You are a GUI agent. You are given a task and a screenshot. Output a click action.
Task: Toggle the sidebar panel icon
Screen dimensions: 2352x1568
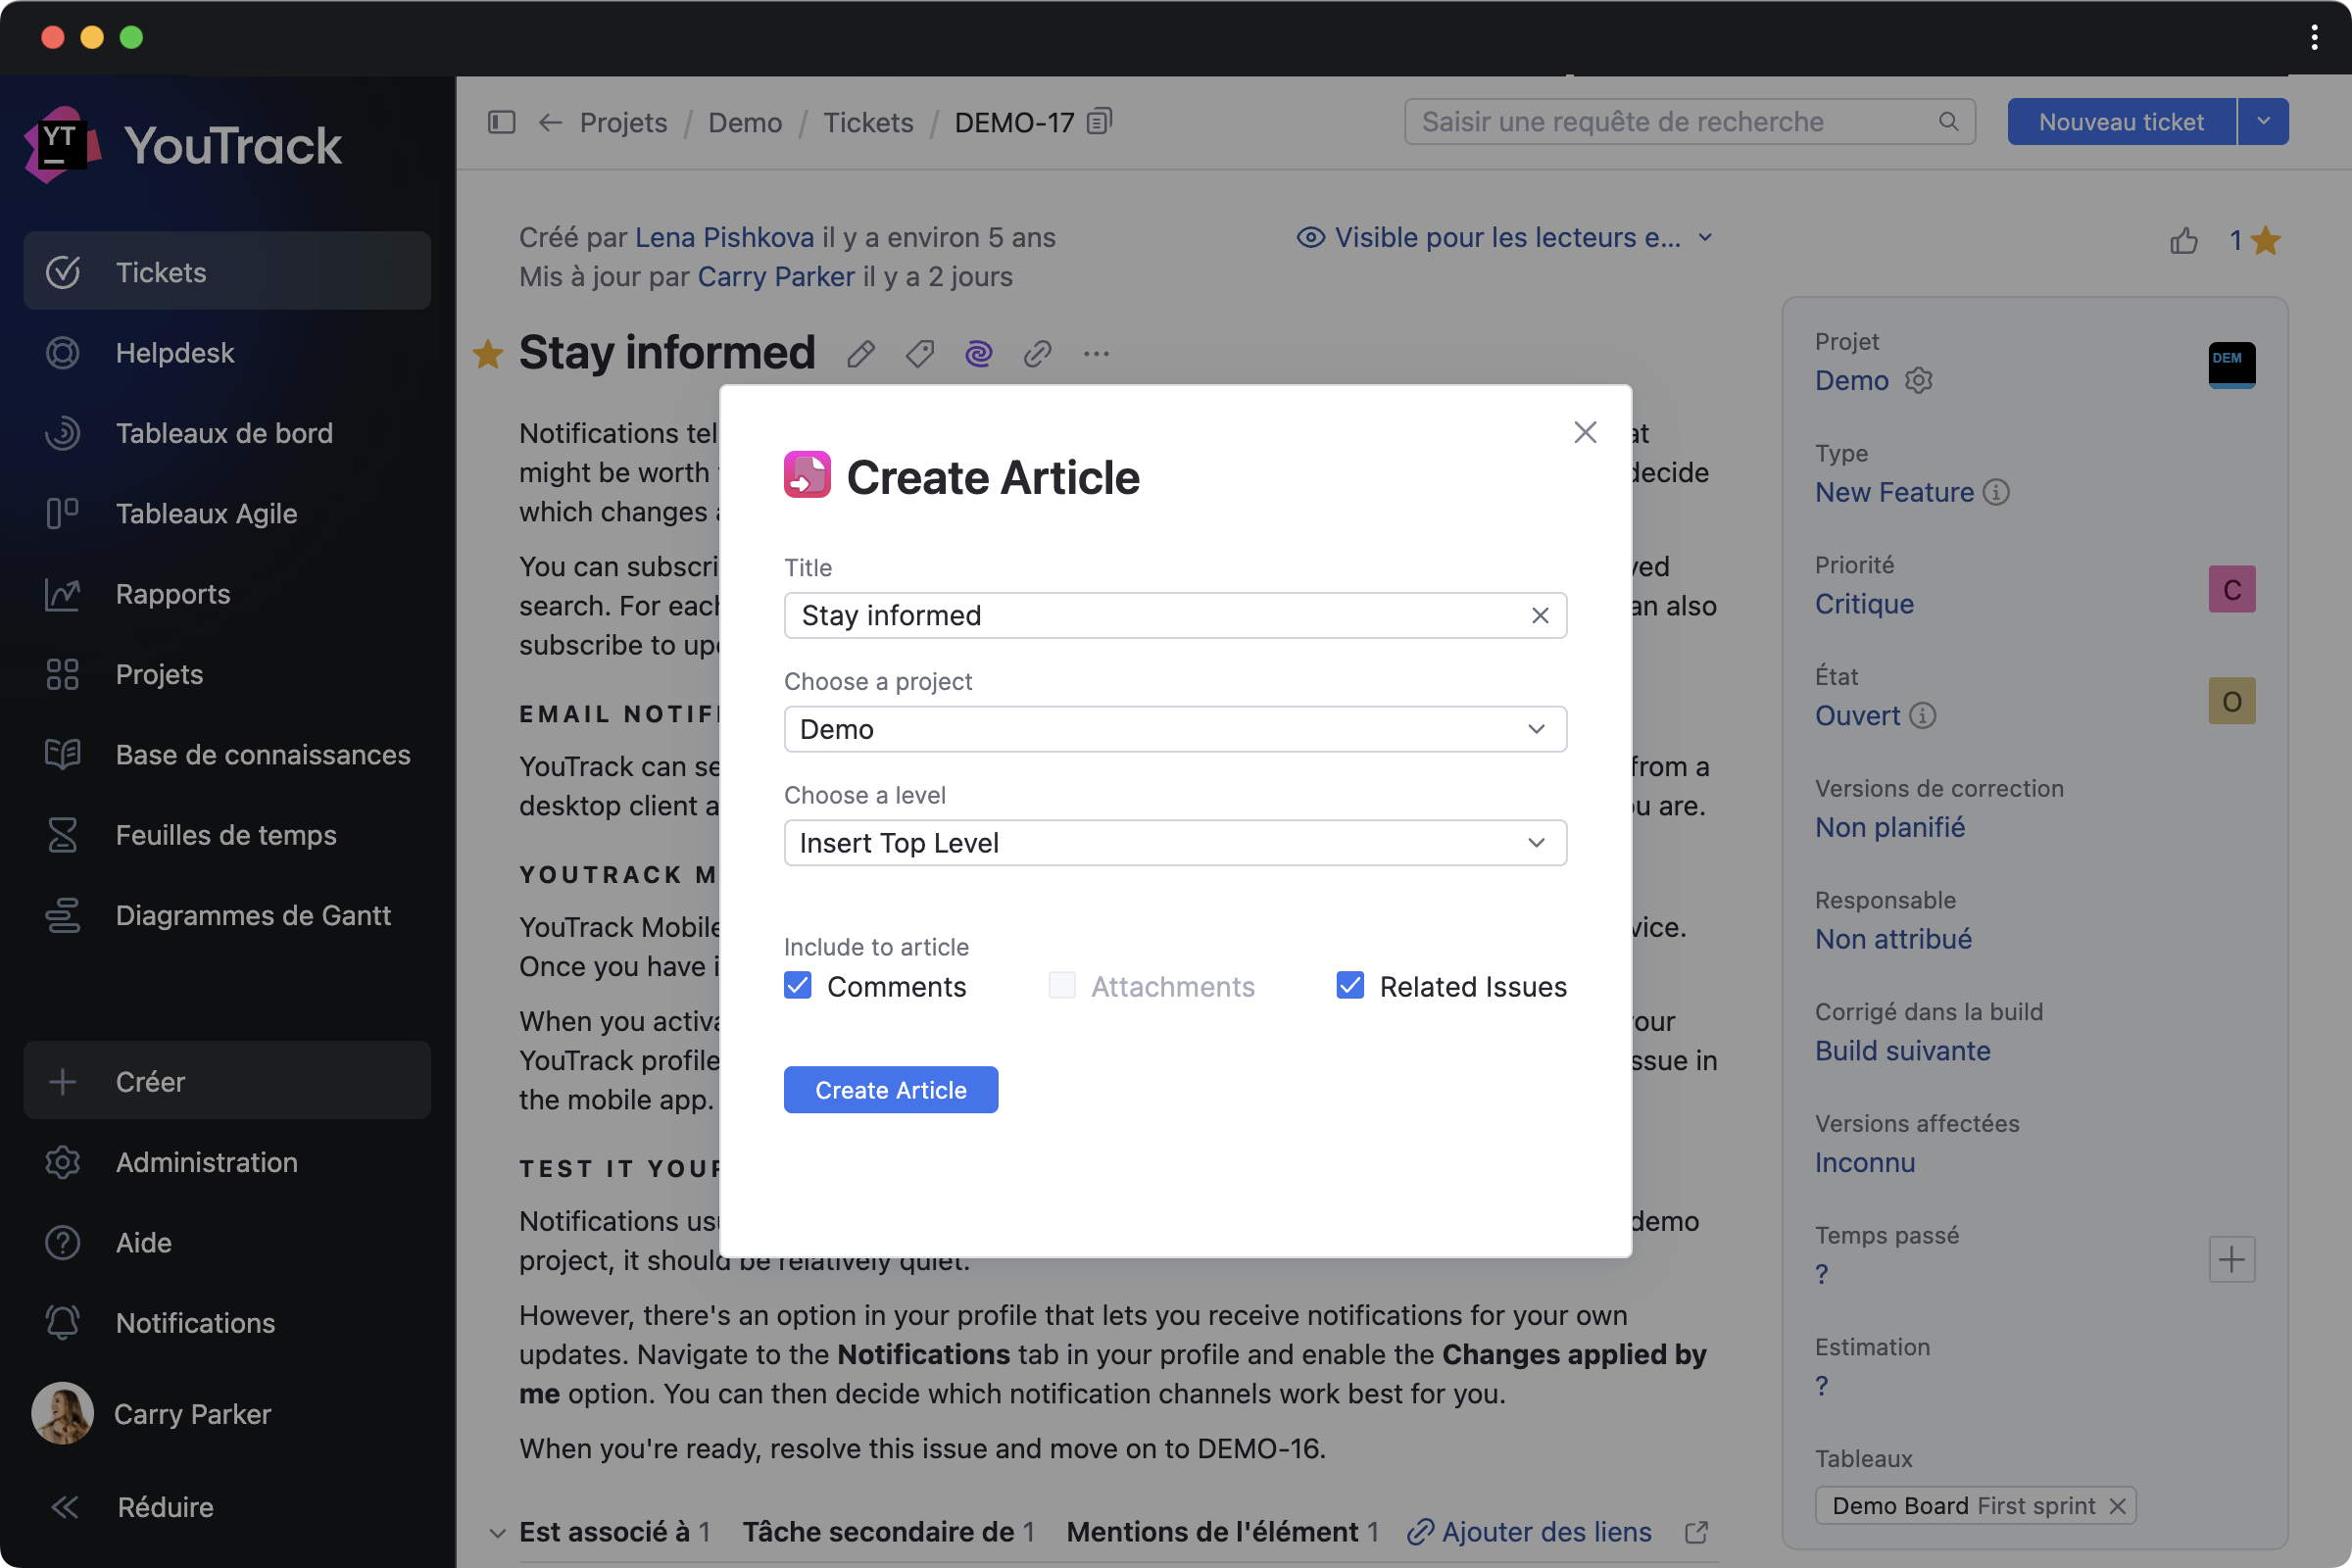pos(501,122)
